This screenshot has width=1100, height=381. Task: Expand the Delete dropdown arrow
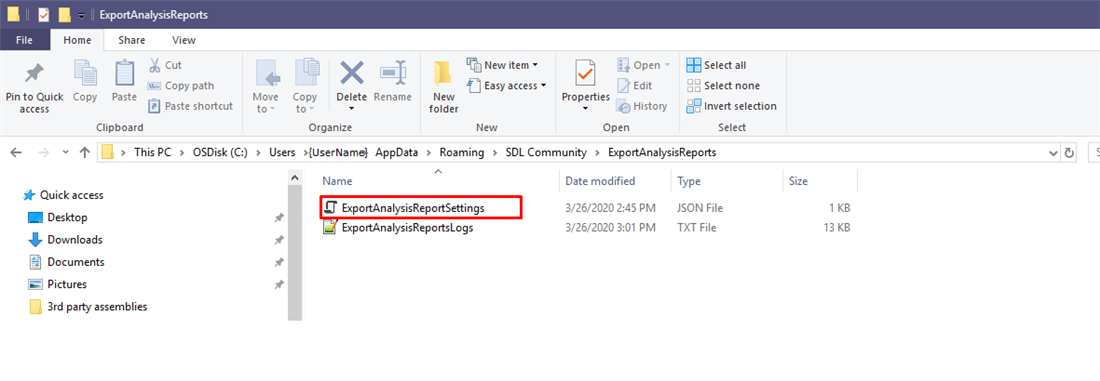(x=351, y=109)
